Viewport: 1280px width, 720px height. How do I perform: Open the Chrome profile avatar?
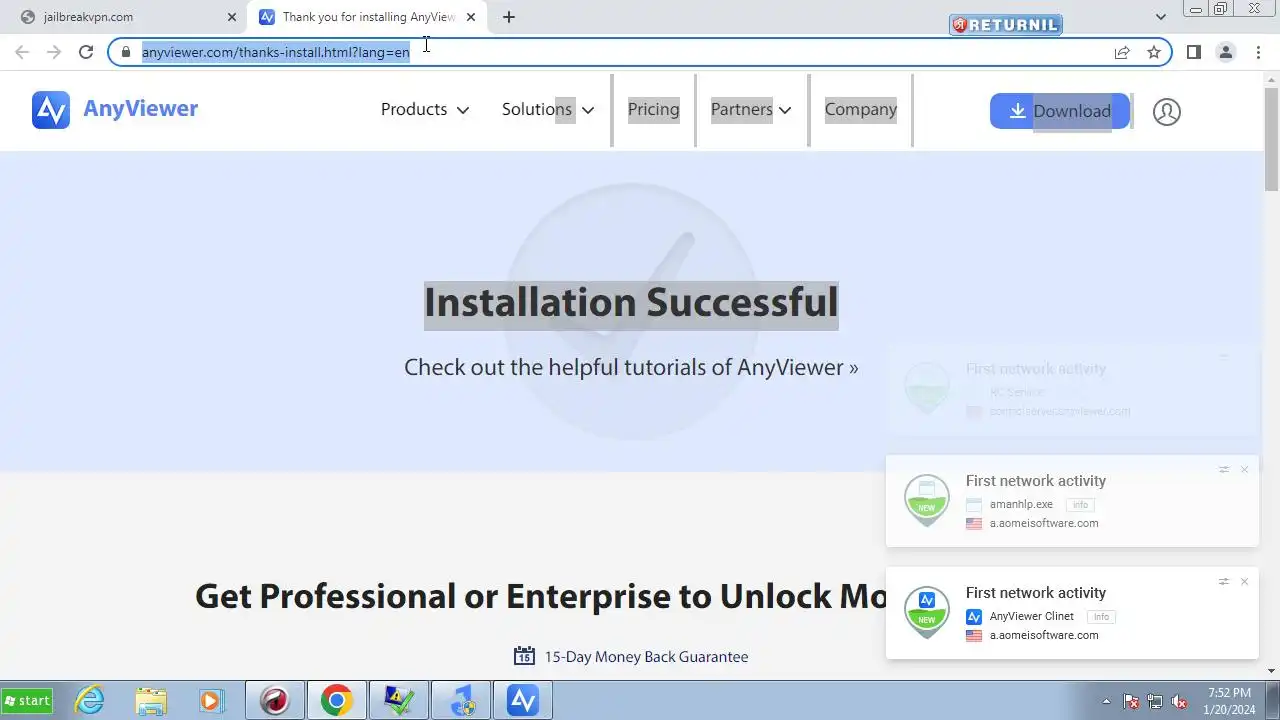coord(1225,52)
